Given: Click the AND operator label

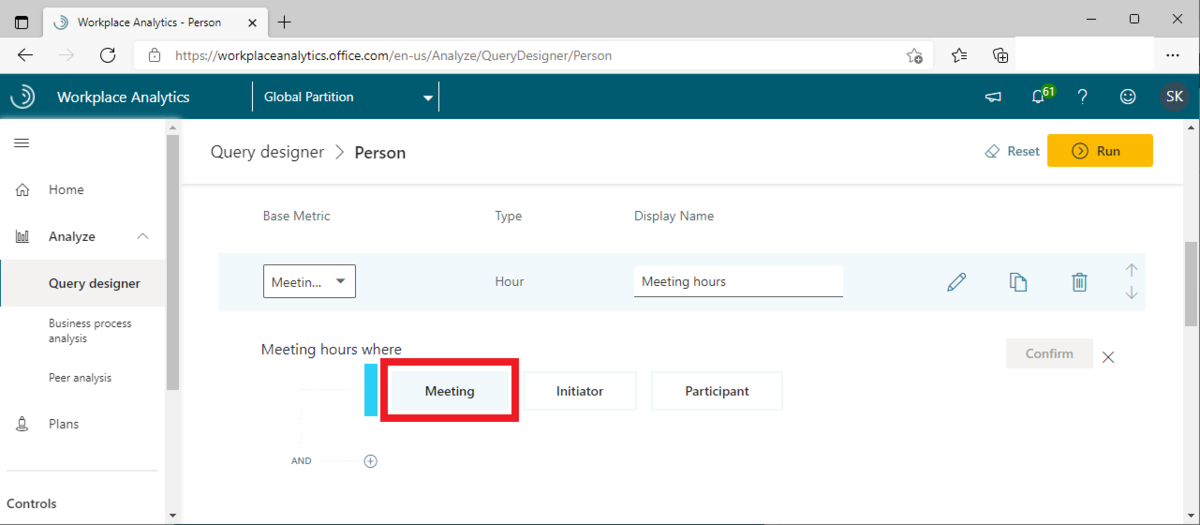Looking at the screenshot, I should tap(301, 461).
